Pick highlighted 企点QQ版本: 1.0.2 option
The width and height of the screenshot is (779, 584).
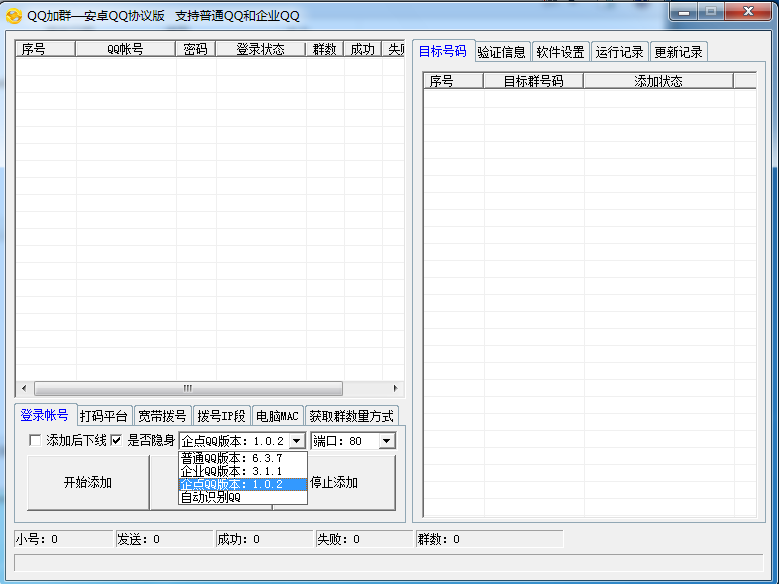point(242,484)
